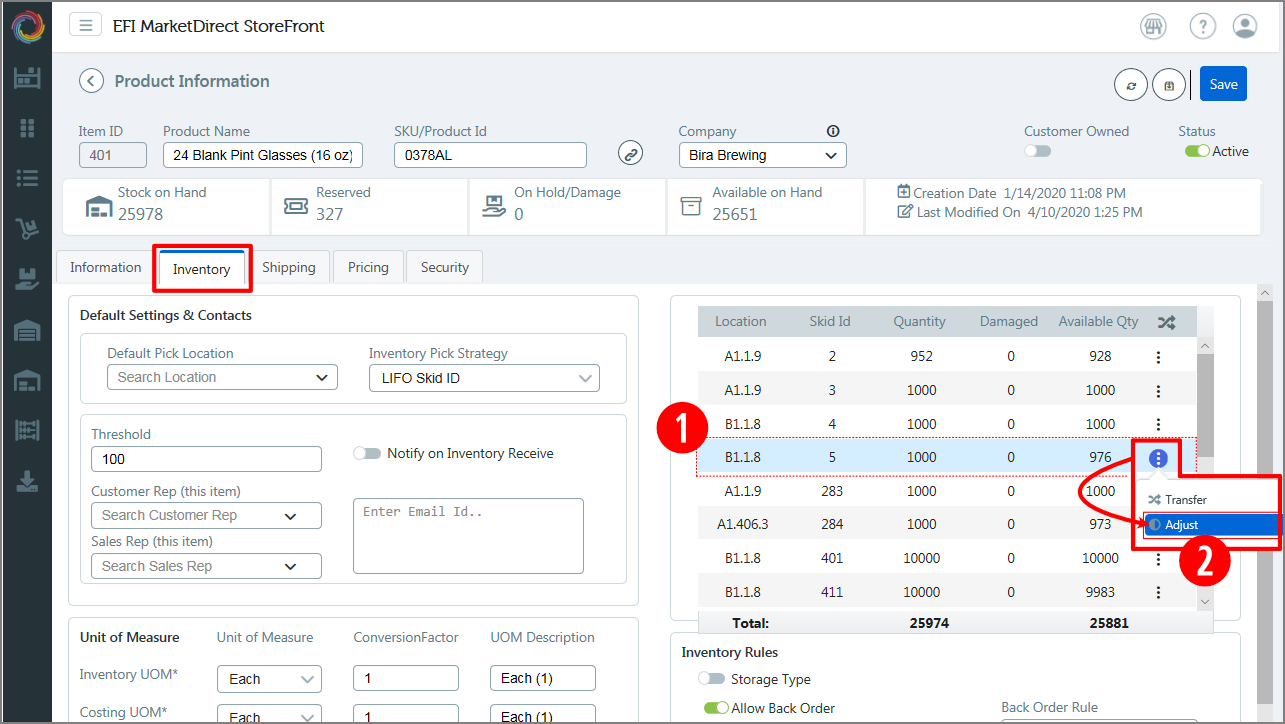Click the inventory table scrollbar down arrow
The width and height of the screenshot is (1285, 724).
[x=1204, y=601]
